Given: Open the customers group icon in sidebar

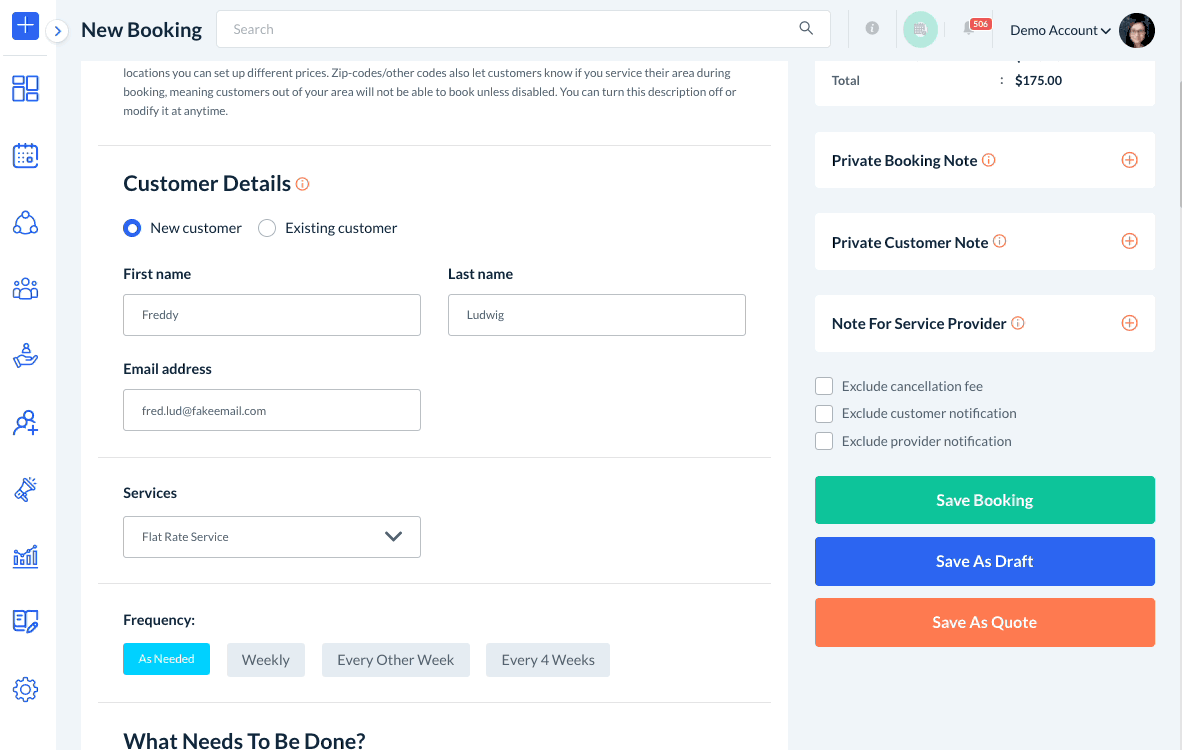Looking at the screenshot, I should [x=25, y=289].
